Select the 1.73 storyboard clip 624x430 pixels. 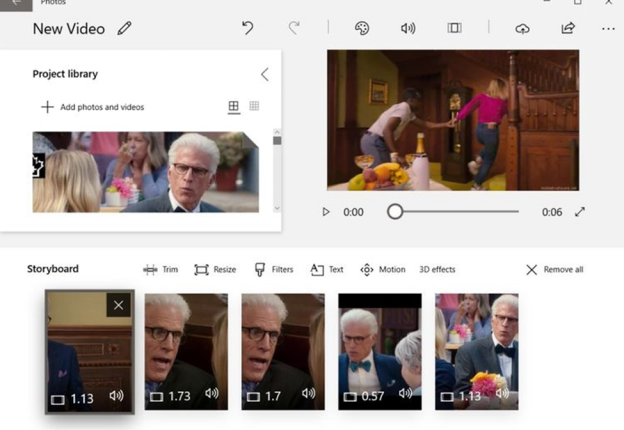pos(186,352)
